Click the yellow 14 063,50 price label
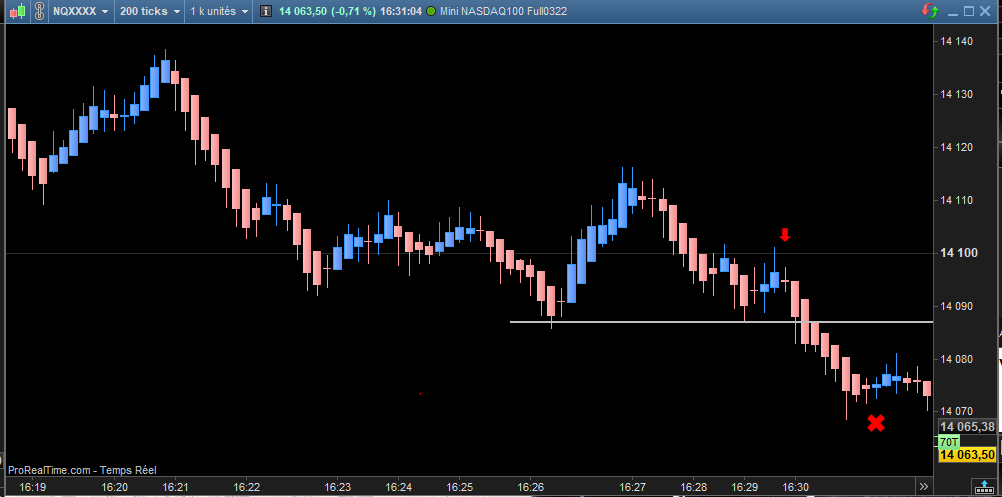Viewport: 1002px width, 497px height. 967,455
